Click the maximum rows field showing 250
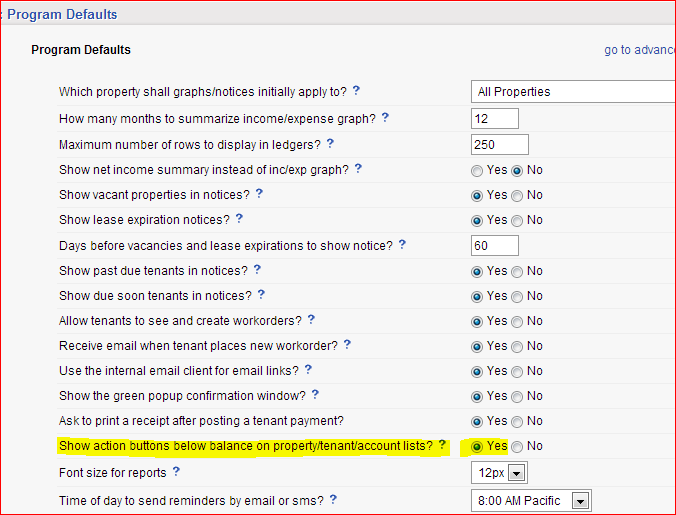The height and width of the screenshot is (515, 676). coord(499,145)
